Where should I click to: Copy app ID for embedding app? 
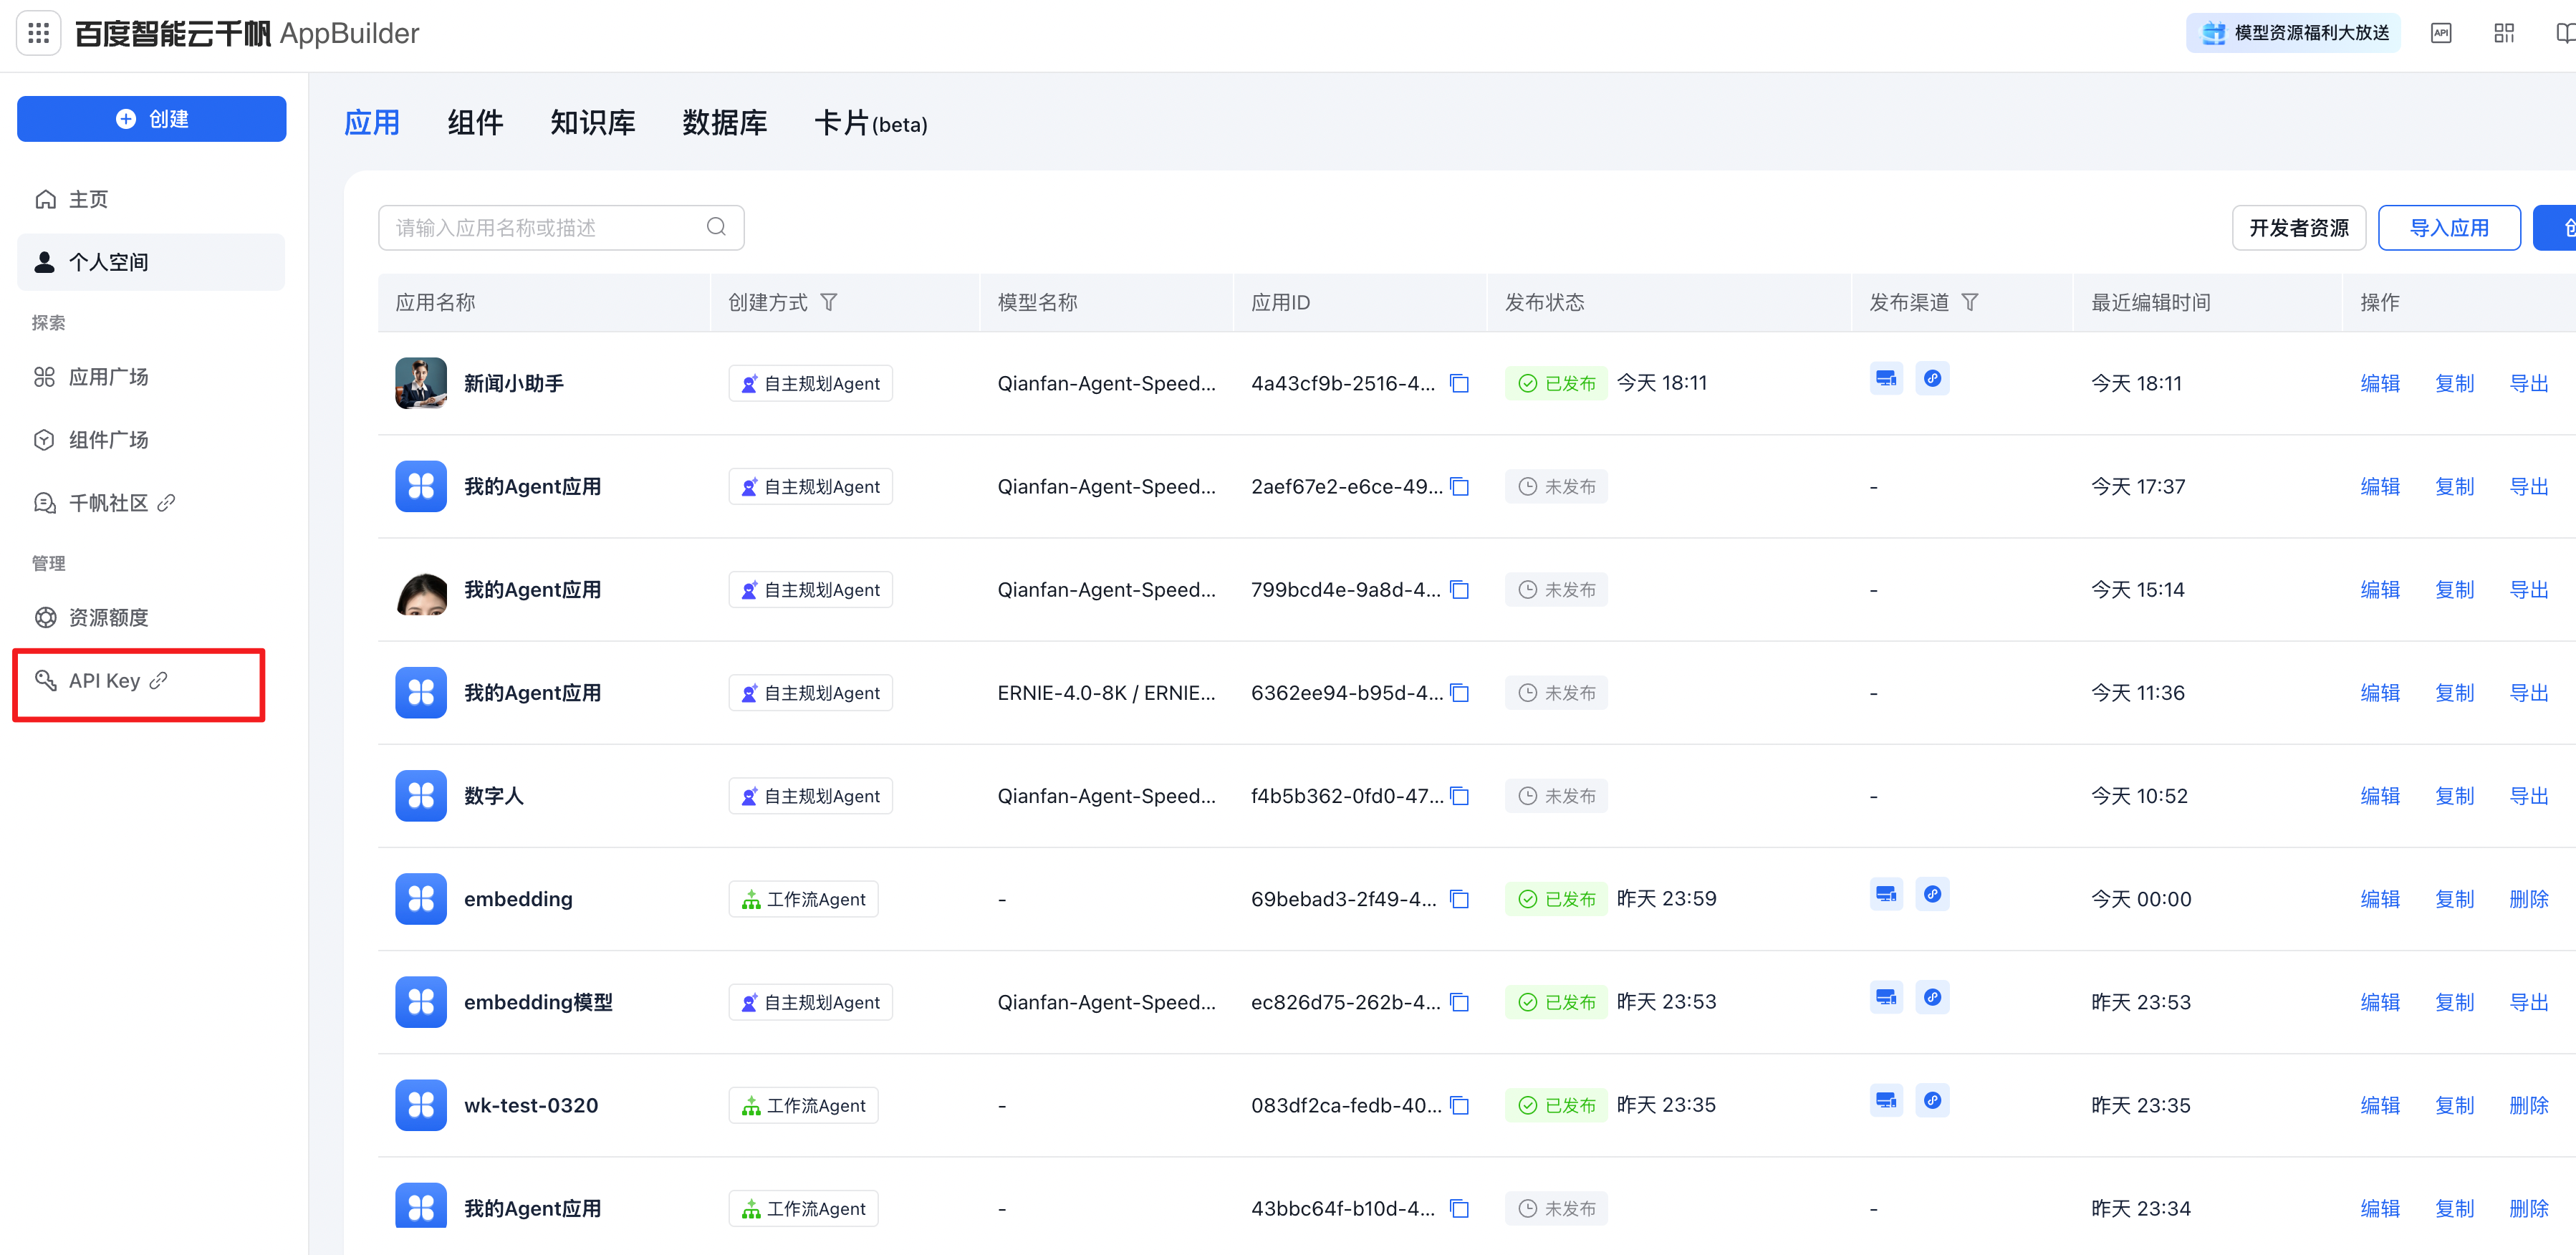1460,898
